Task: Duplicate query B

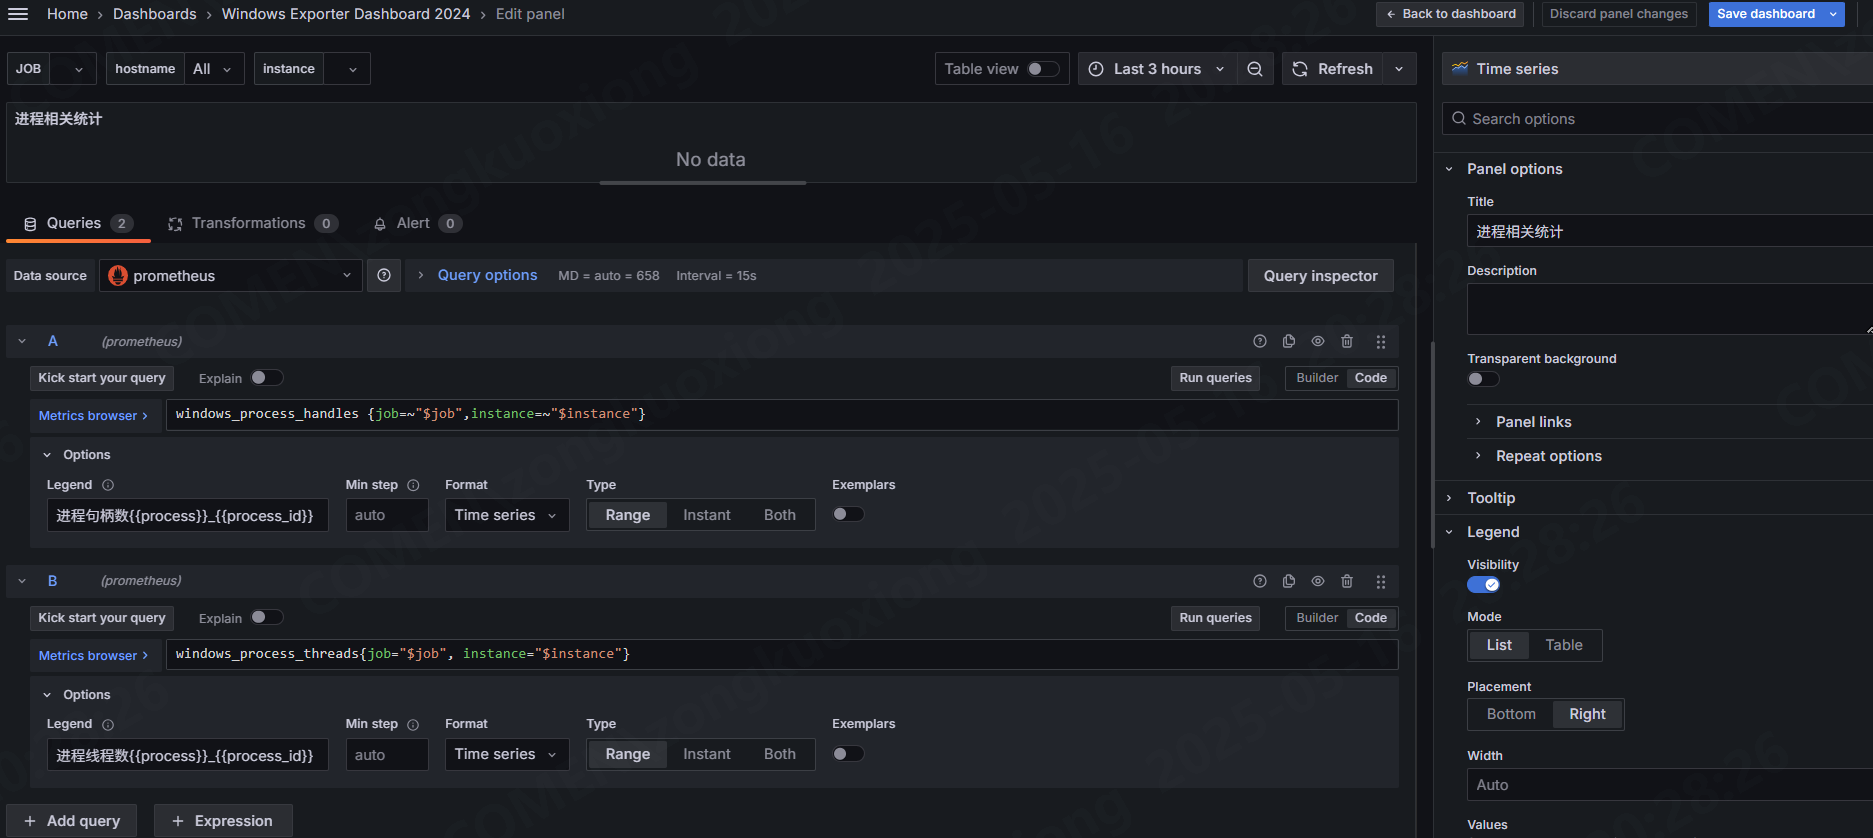Action: [1289, 581]
